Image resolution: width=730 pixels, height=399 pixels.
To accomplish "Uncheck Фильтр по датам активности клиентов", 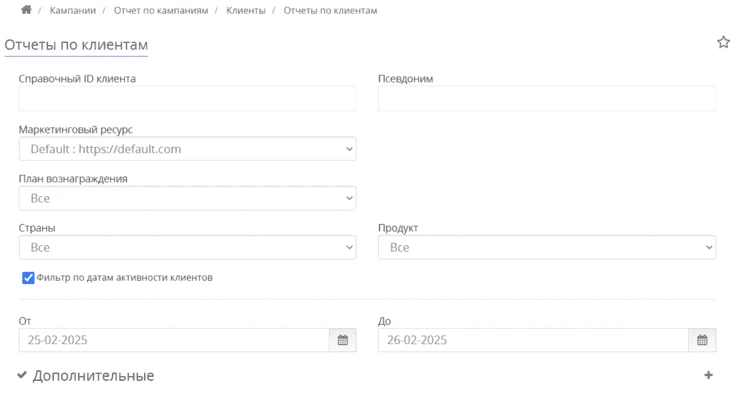I will point(28,278).
